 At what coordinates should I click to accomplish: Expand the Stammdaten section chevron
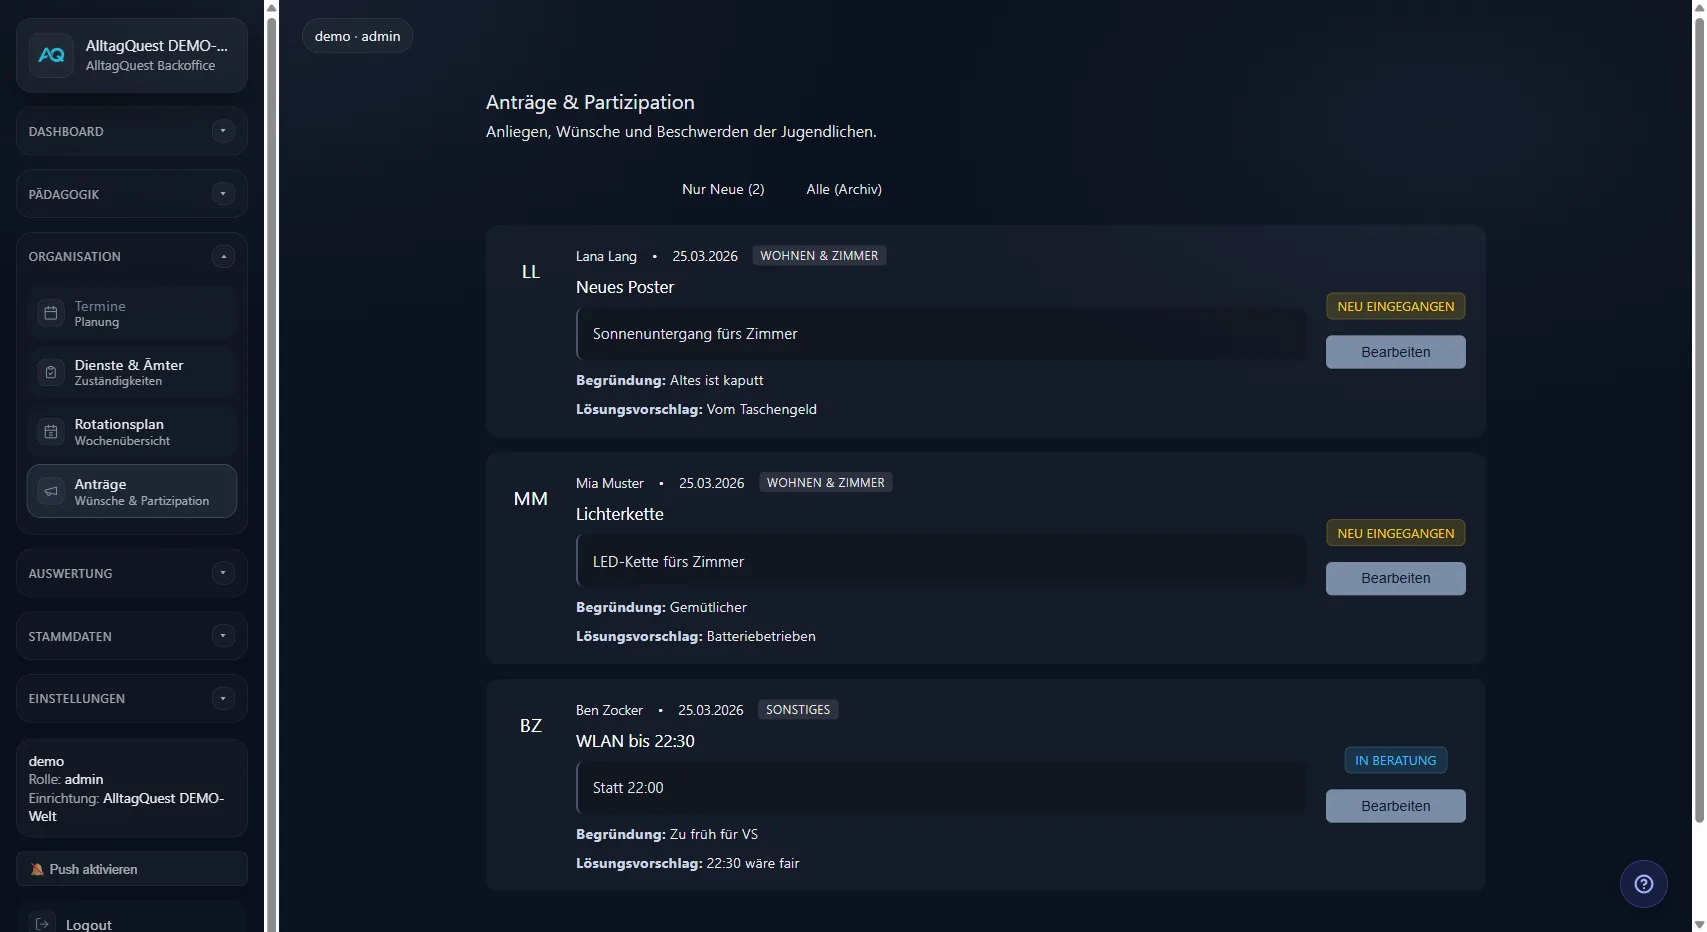tap(223, 636)
